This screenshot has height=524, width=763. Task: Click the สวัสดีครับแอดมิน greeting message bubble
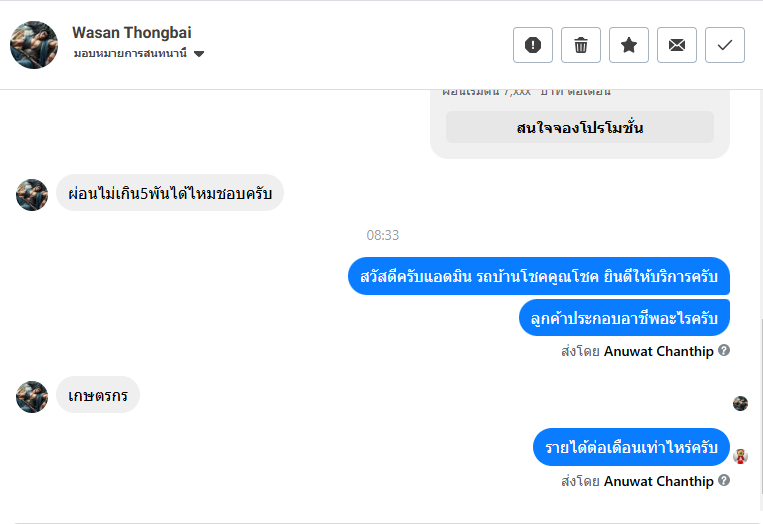click(x=538, y=276)
